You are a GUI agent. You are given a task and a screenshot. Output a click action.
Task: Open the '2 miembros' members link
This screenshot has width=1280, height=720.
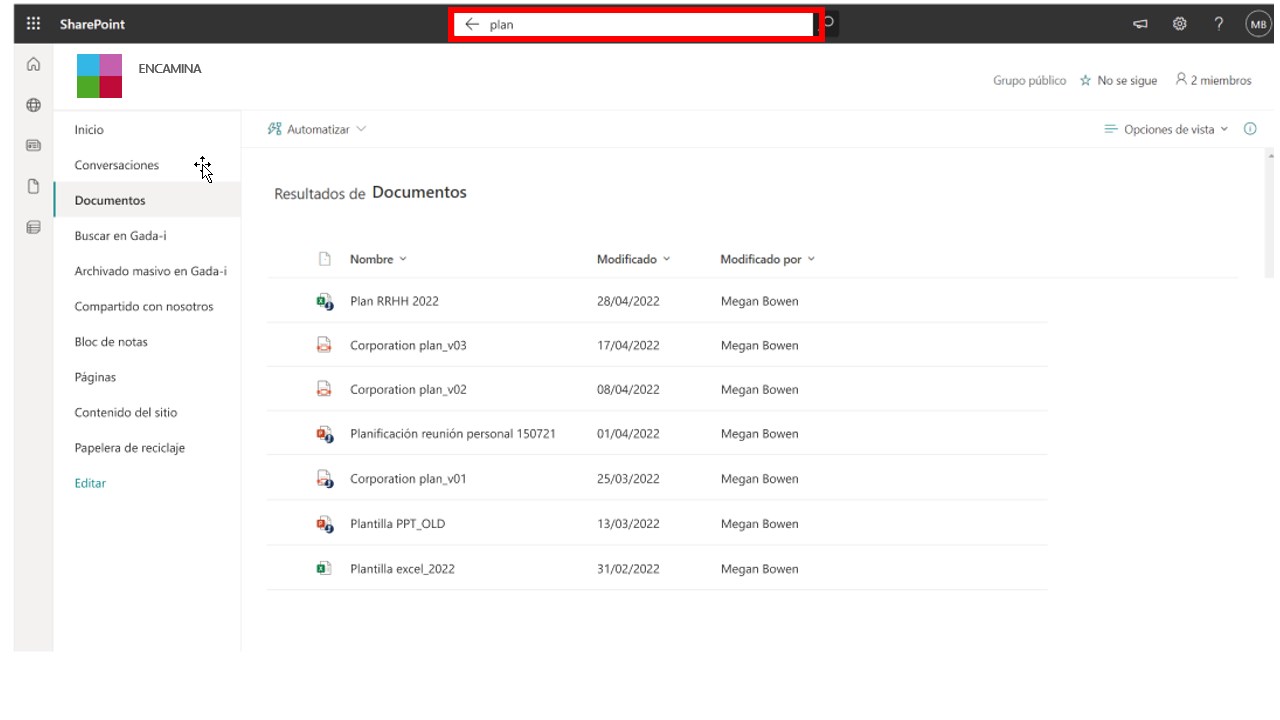coord(1213,80)
